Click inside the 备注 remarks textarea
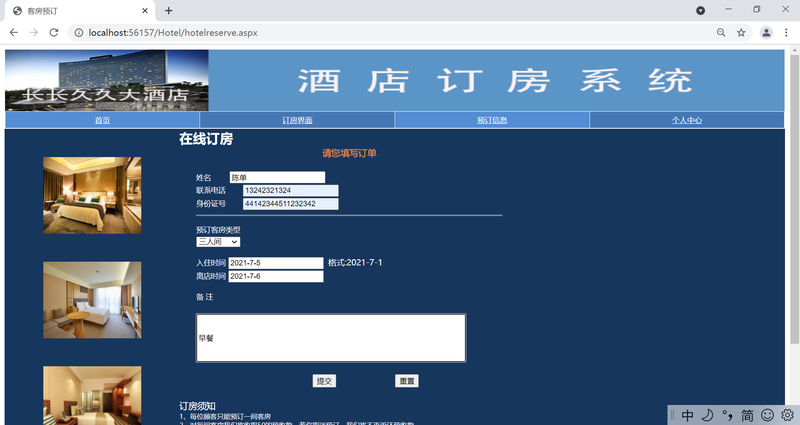 click(x=331, y=338)
